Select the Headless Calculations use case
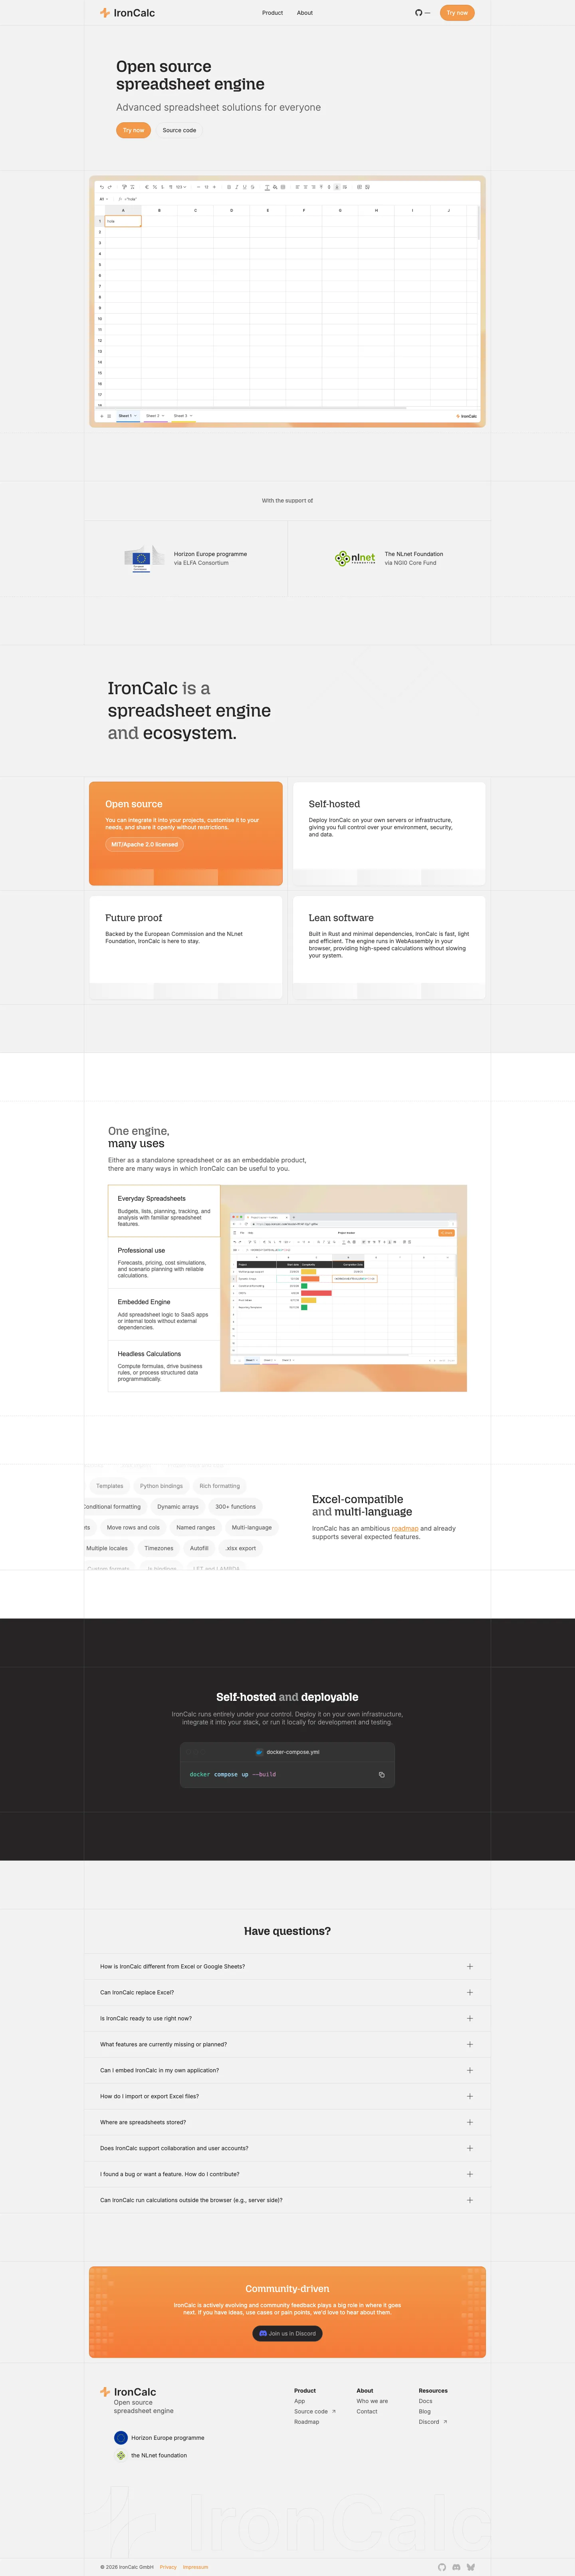Viewport: 575px width, 2576px height. 164,1367
